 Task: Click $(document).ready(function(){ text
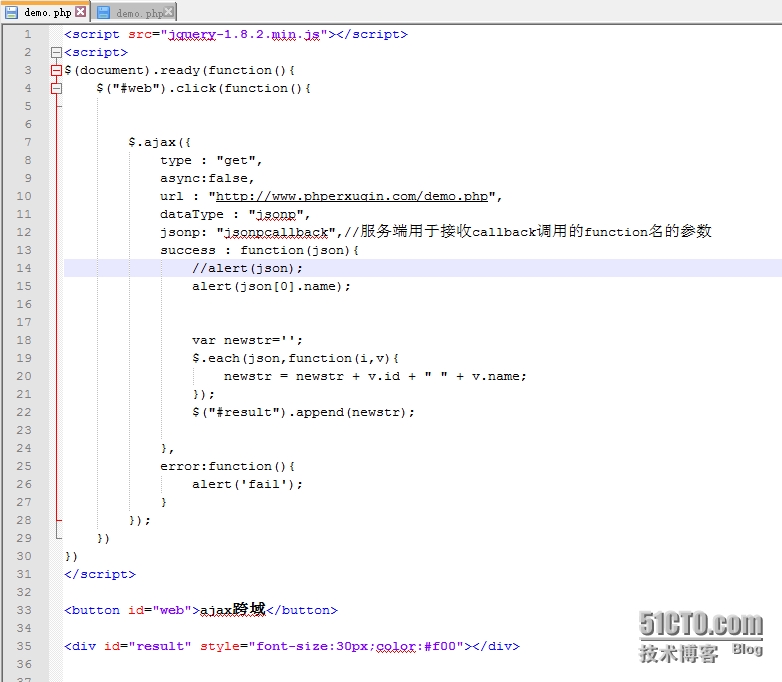click(180, 70)
